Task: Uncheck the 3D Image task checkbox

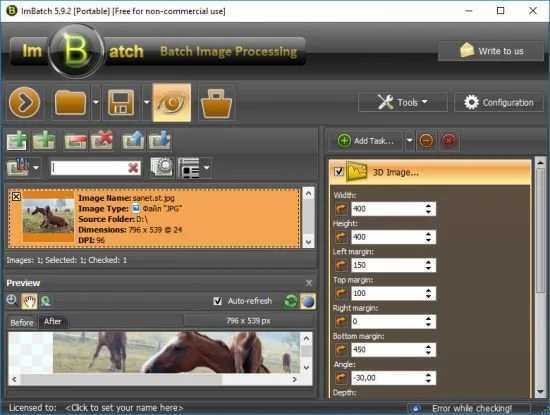Action: pyautogui.click(x=339, y=172)
